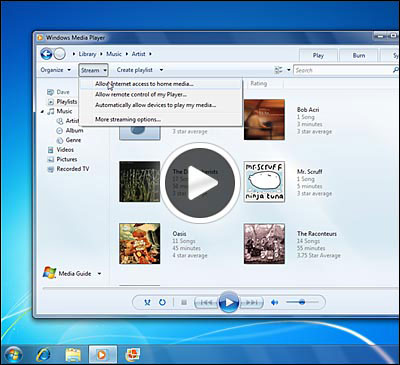Click the Stop playback button
400x365 pixels.
(184, 303)
